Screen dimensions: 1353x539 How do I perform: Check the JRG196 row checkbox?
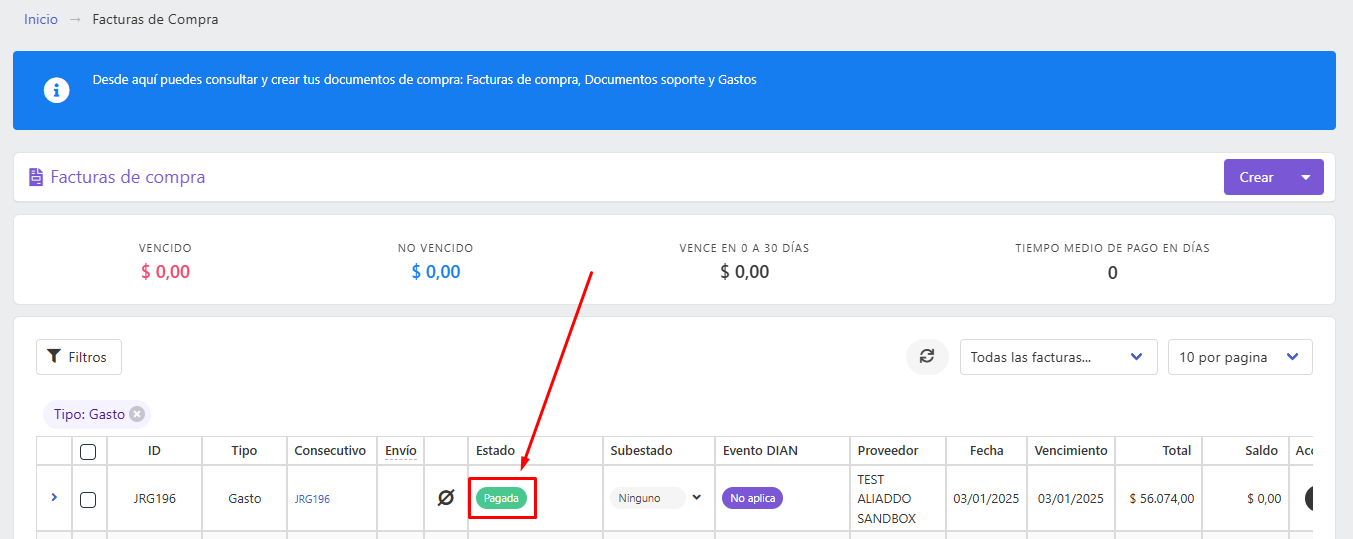(88, 499)
